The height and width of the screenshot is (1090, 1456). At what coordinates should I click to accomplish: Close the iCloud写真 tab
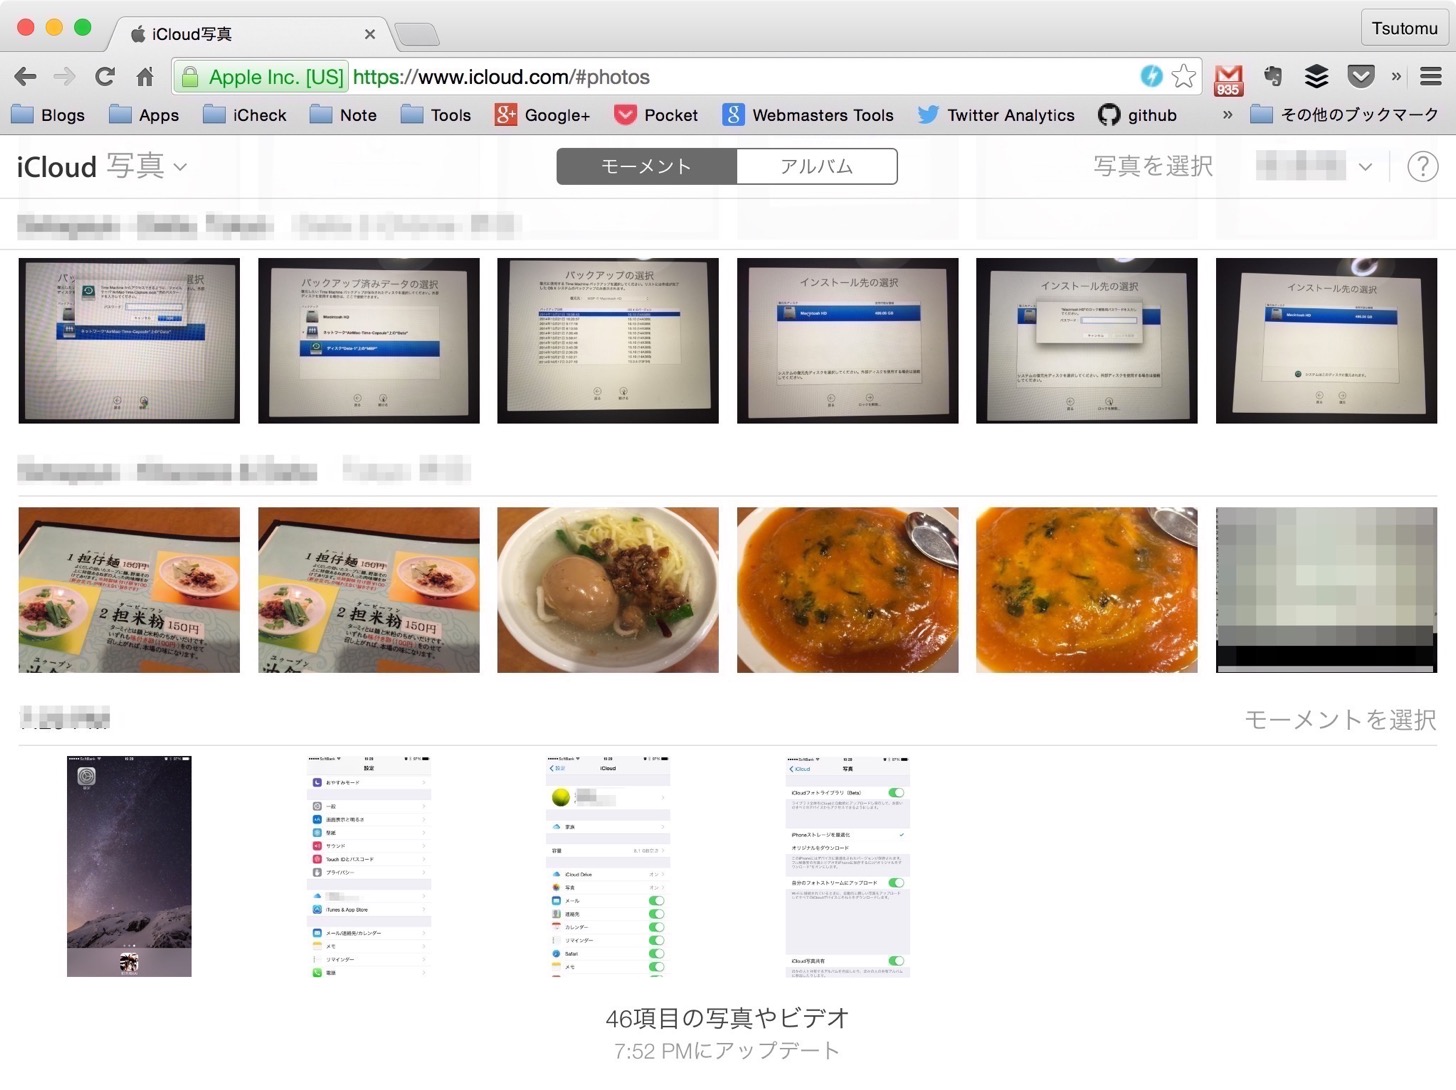[x=370, y=34]
